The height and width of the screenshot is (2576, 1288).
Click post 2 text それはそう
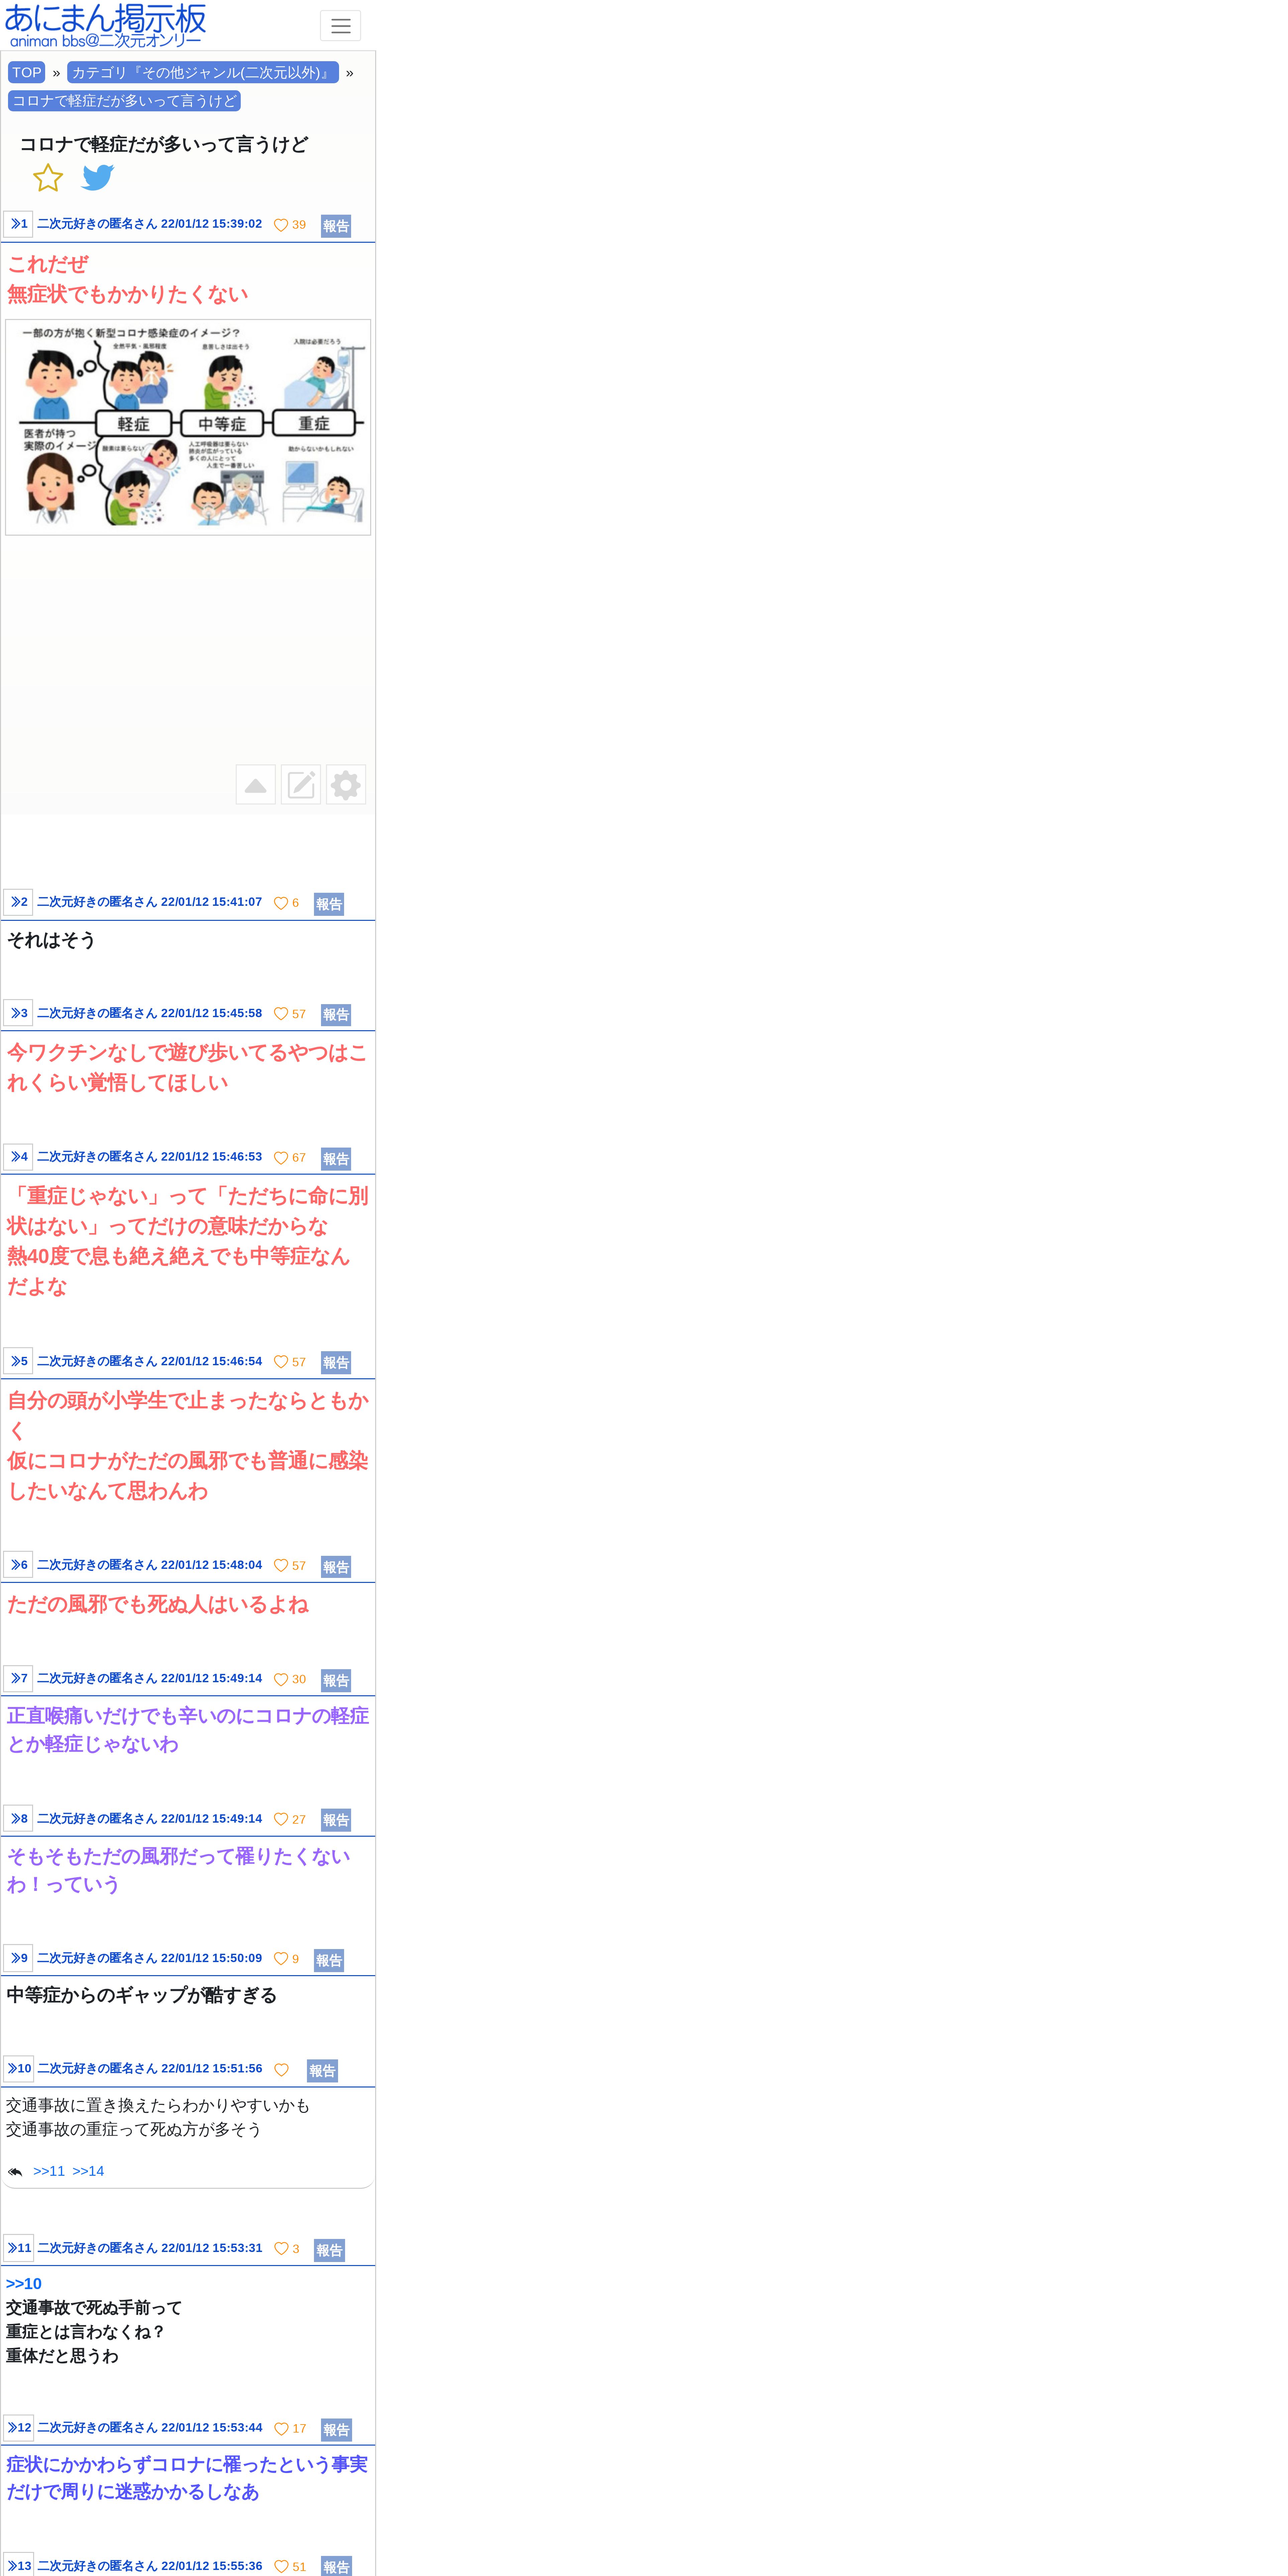51,940
